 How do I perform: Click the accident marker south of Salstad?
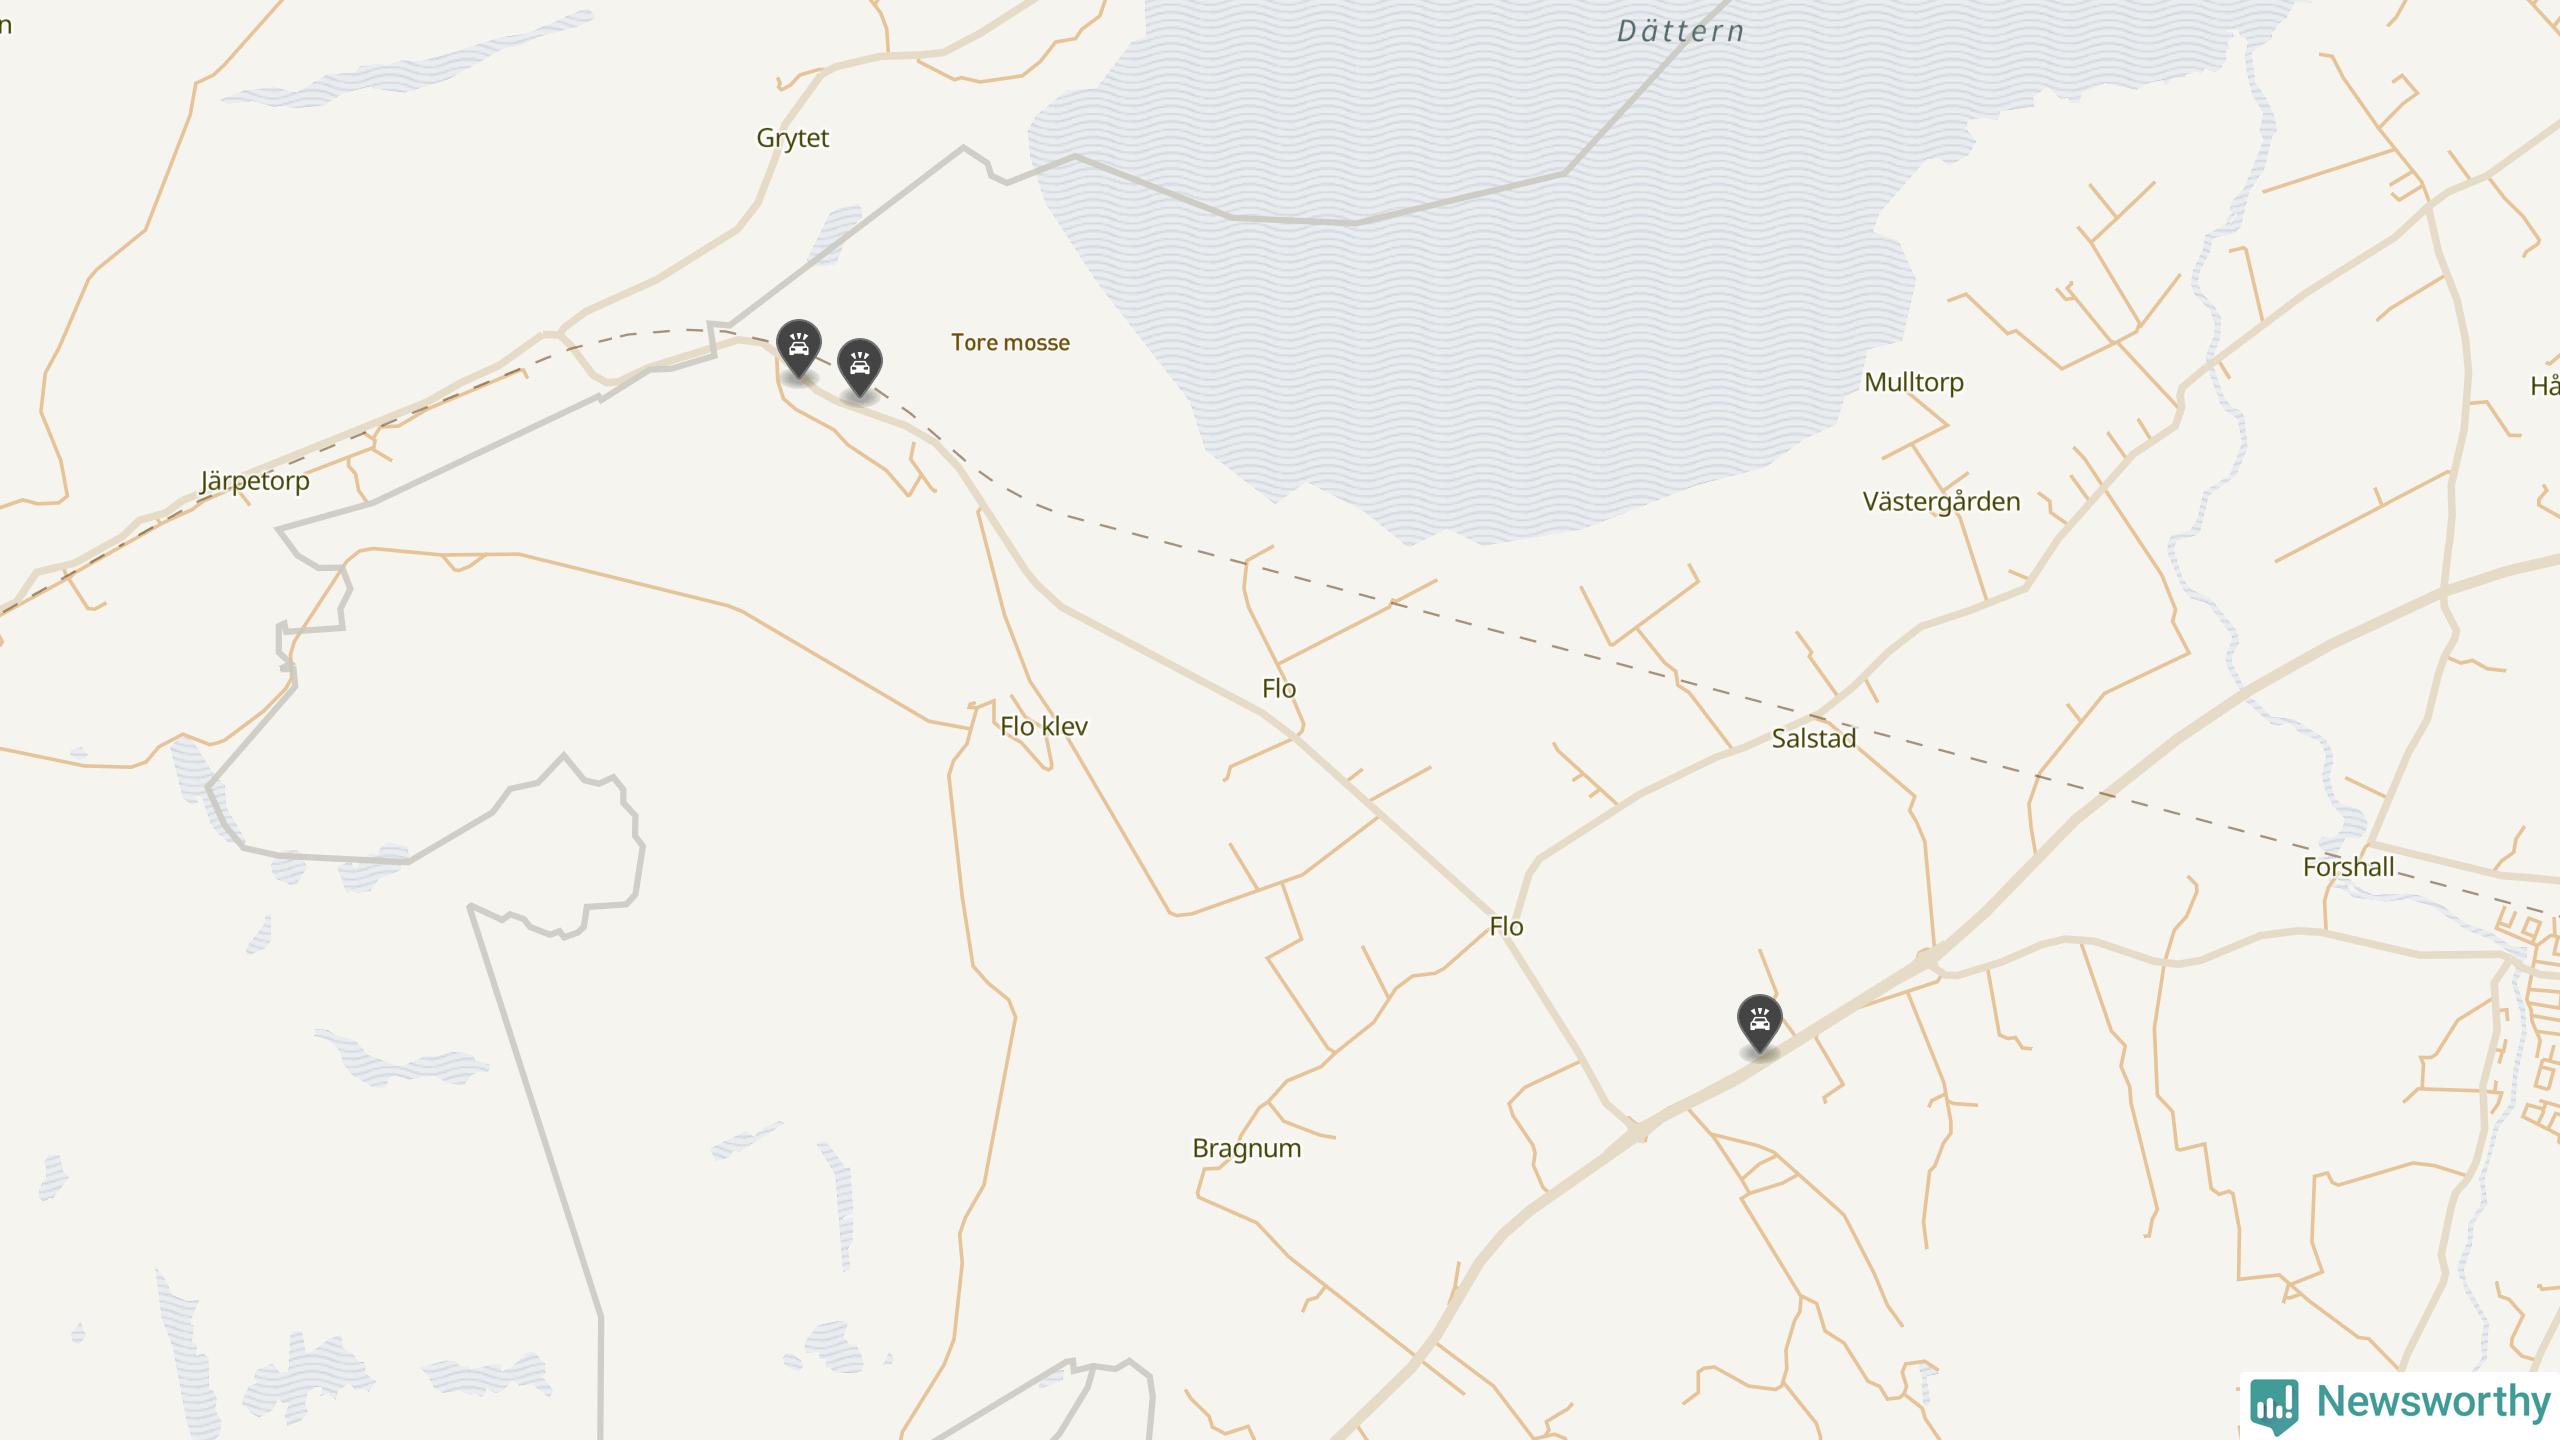tap(1760, 1024)
